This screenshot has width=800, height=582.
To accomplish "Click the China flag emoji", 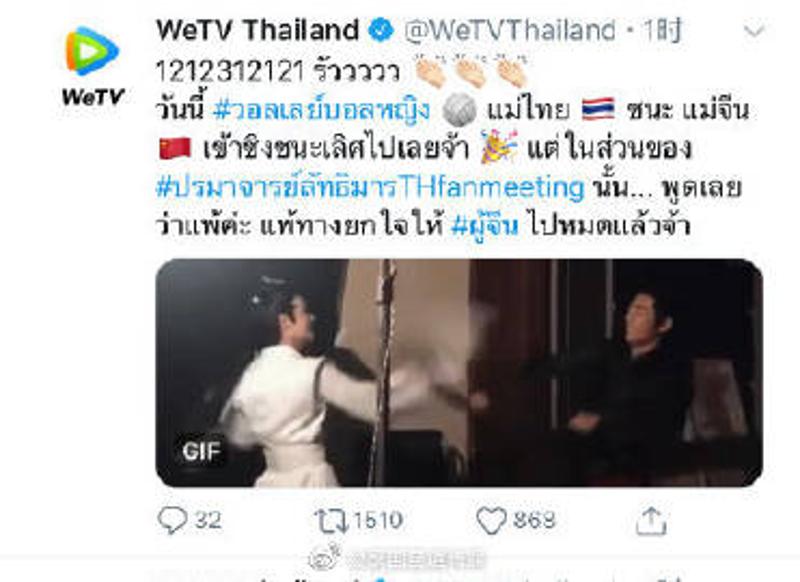I will tap(174, 148).
